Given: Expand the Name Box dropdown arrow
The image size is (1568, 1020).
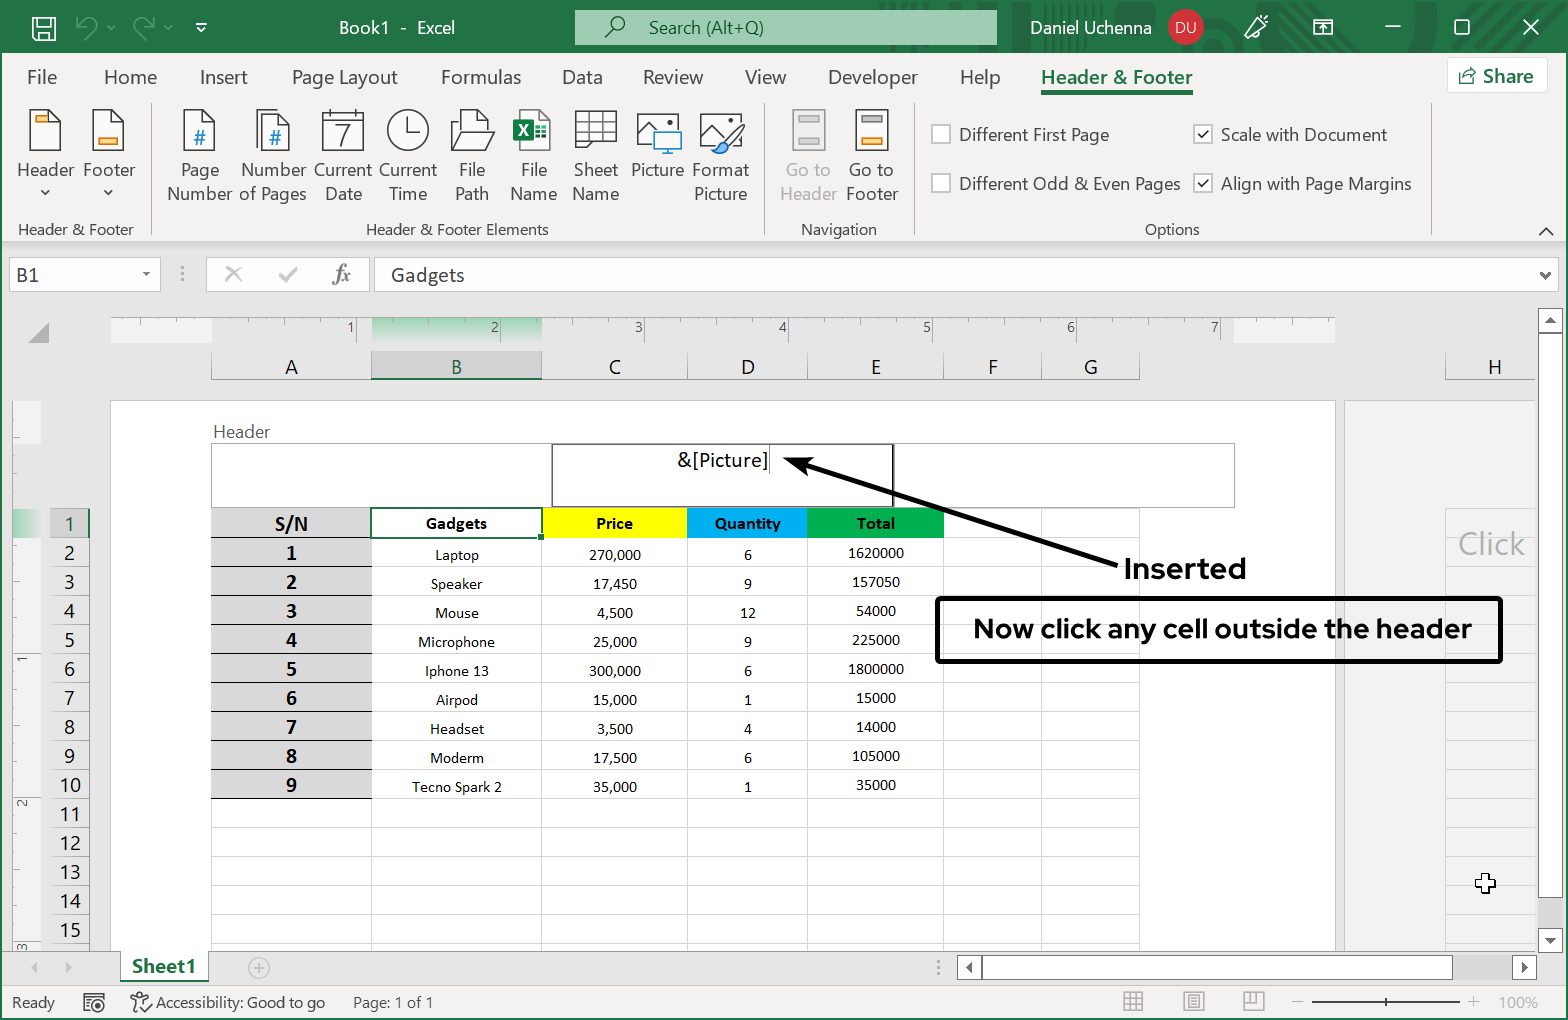Looking at the screenshot, I should [x=146, y=275].
